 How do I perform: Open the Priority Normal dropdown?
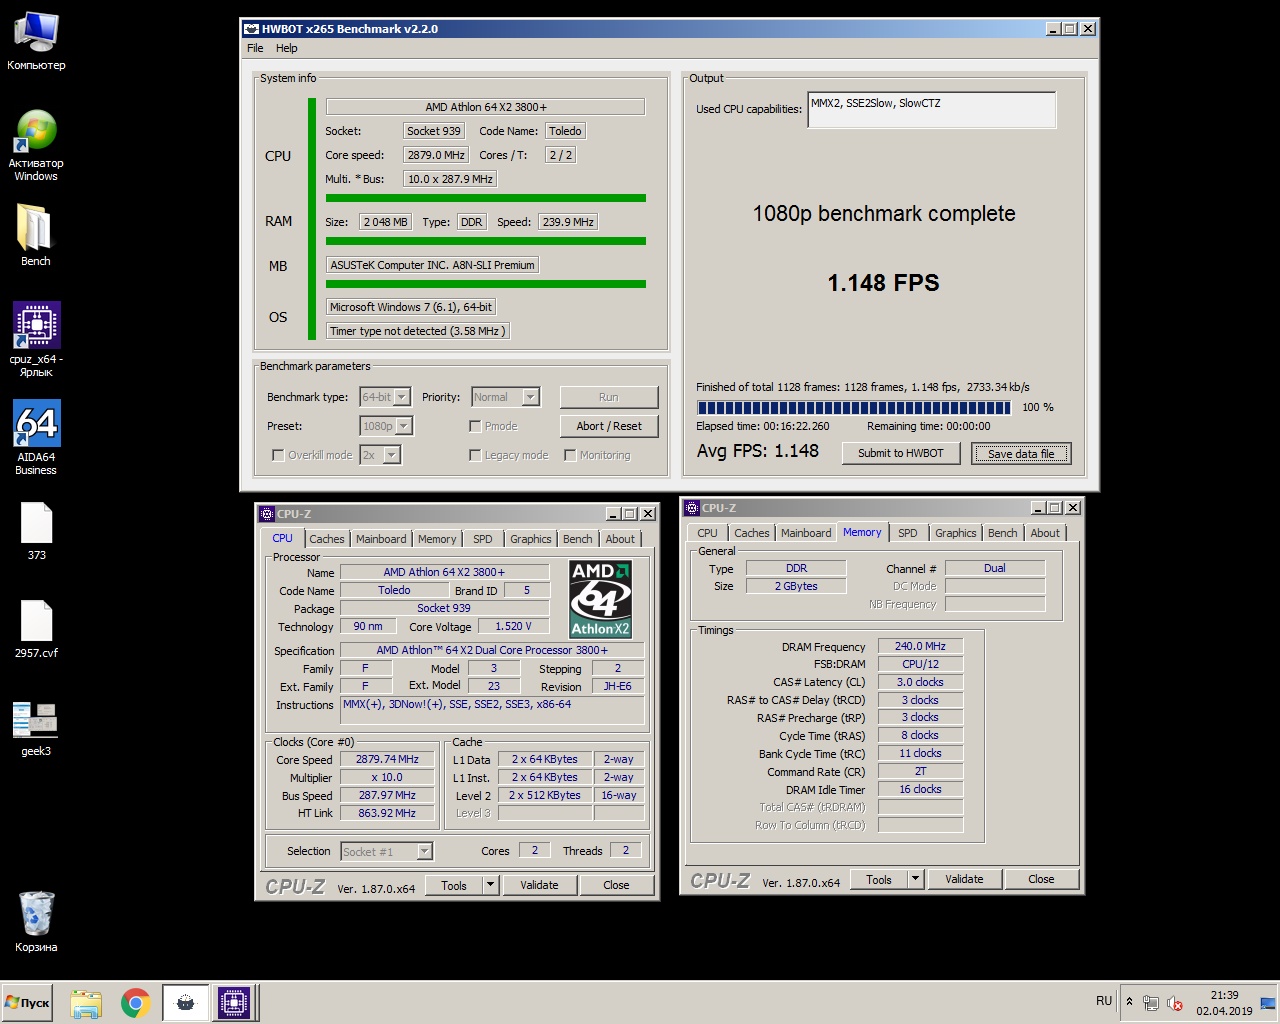(x=531, y=397)
